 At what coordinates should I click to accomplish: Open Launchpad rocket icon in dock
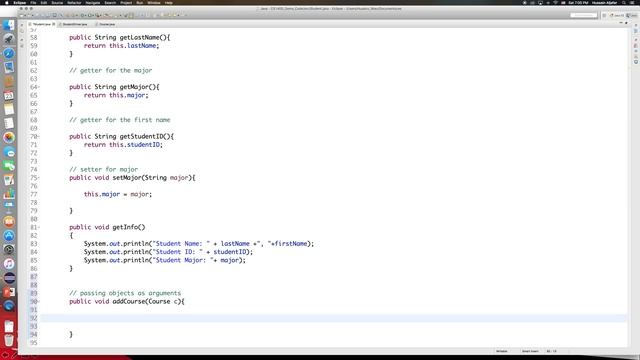9,39
